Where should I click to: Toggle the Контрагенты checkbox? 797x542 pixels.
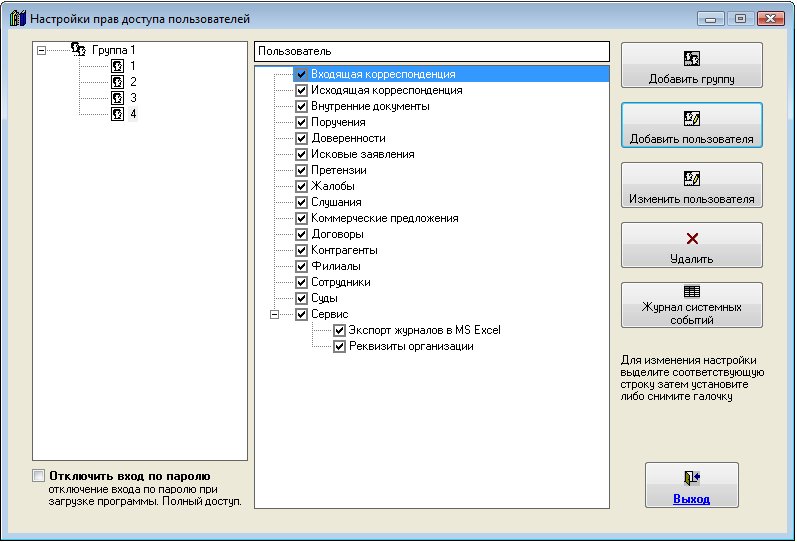click(x=301, y=250)
